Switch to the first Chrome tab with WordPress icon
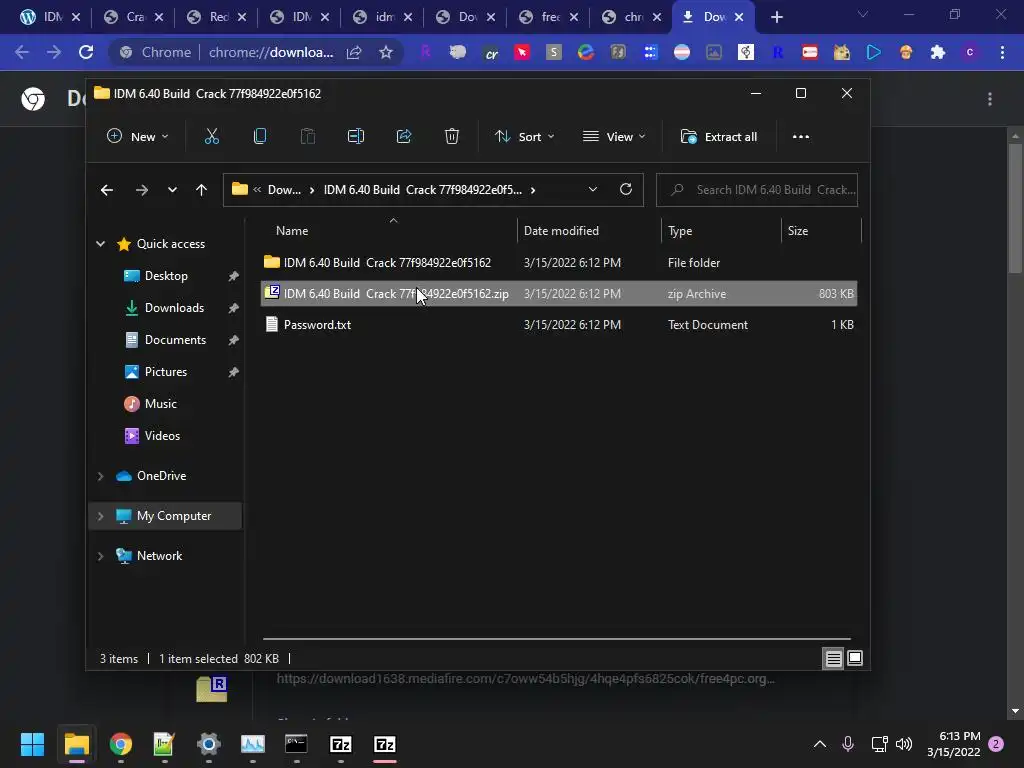Screen dimensions: 1024x768 (50, 17)
